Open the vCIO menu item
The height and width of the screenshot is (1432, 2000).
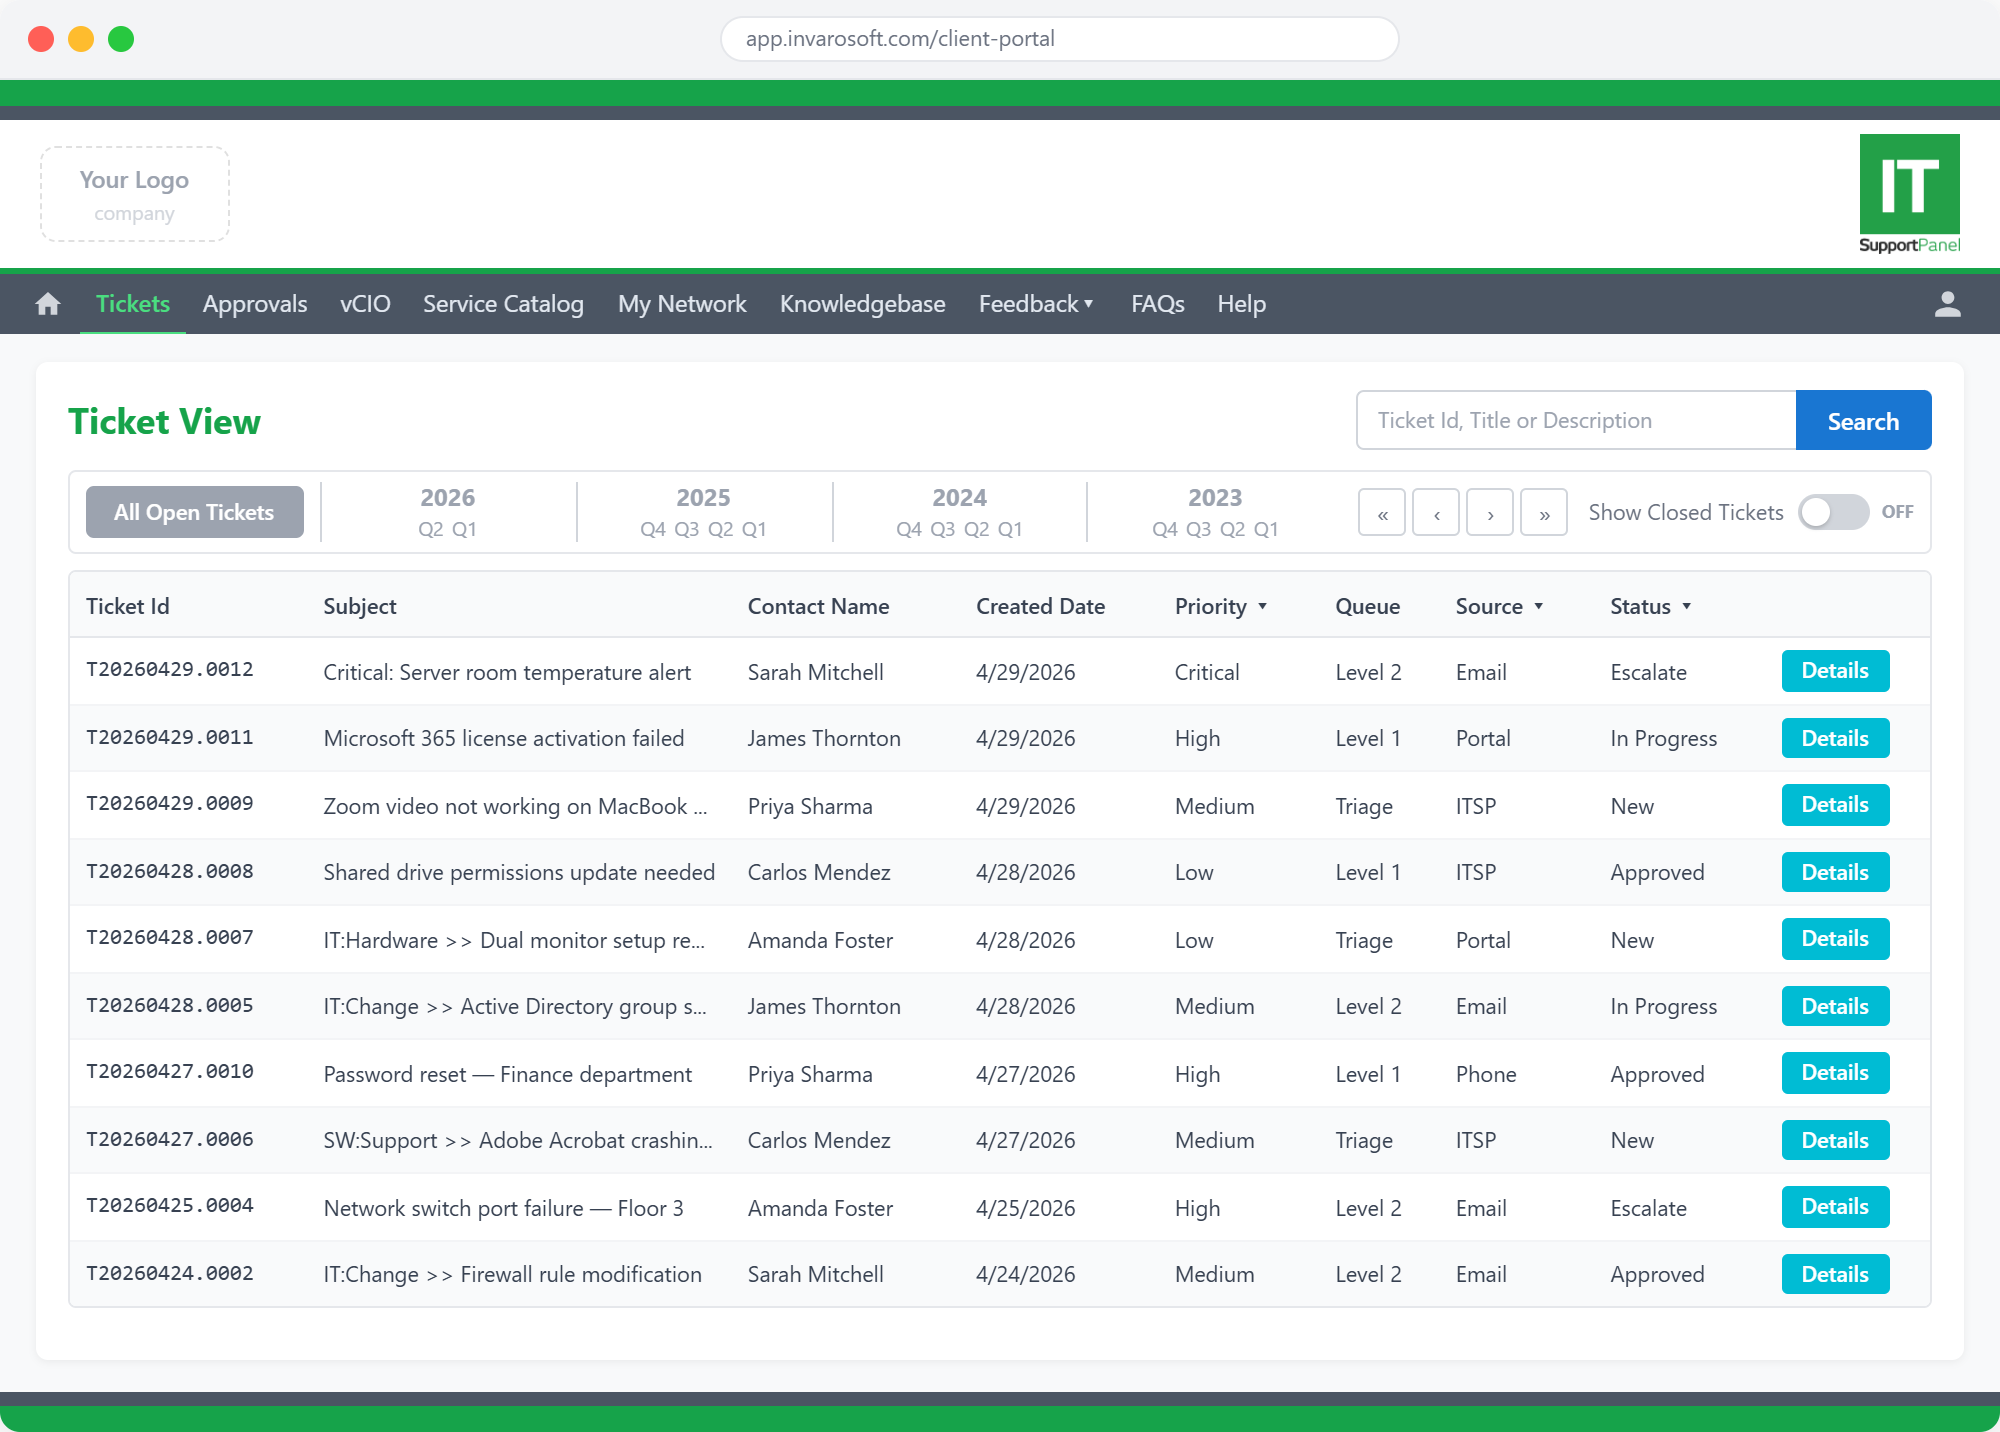pos(365,304)
